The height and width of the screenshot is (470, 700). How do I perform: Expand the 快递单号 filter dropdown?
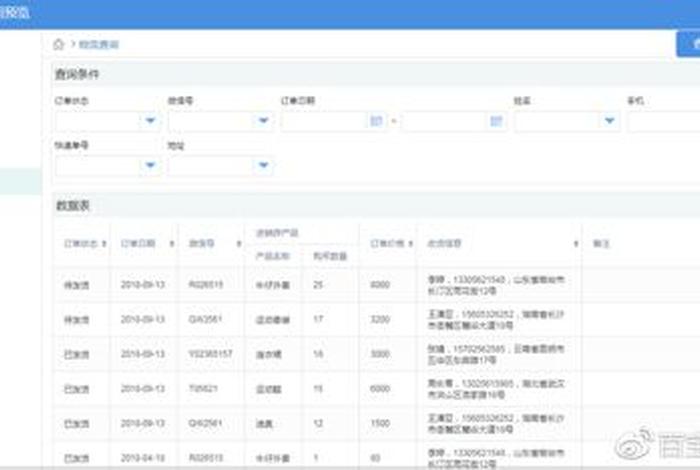pyautogui.click(x=150, y=166)
